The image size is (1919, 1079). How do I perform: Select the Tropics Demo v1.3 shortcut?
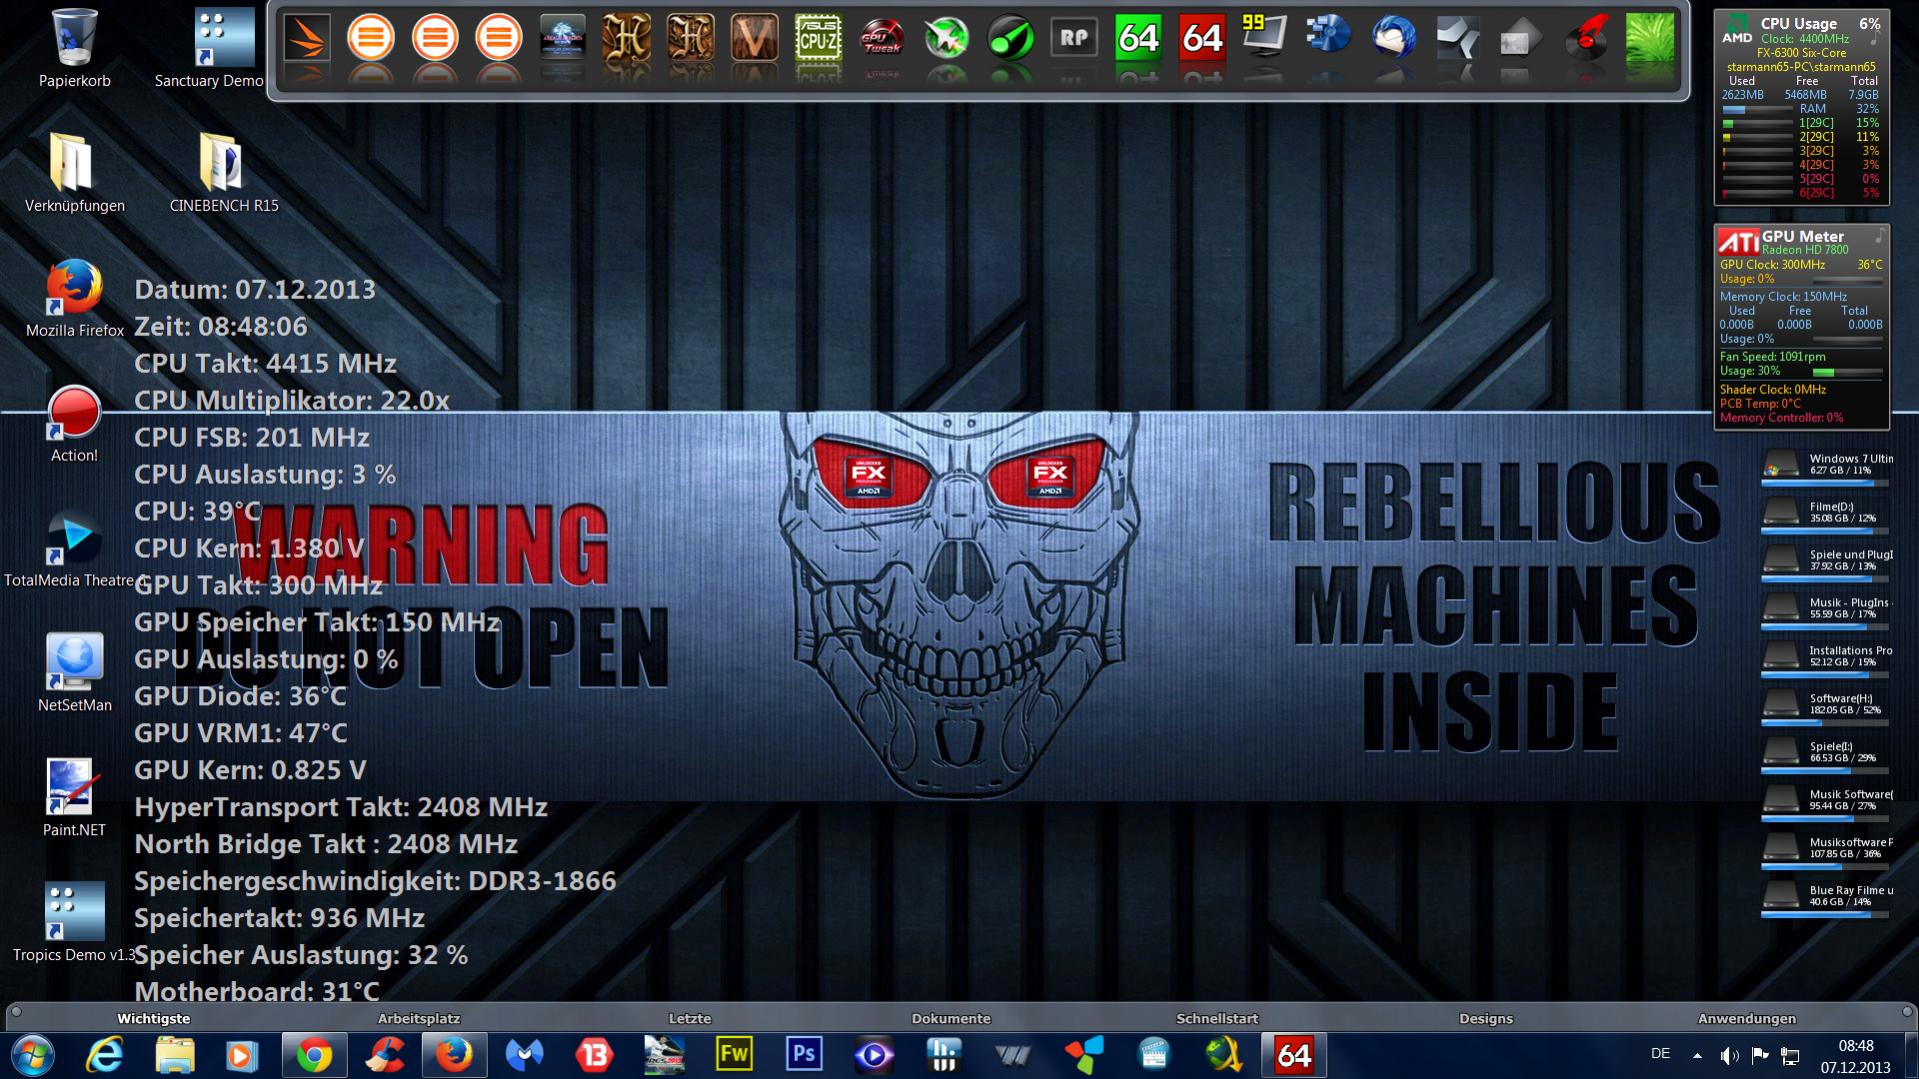[x=75, y=922]
